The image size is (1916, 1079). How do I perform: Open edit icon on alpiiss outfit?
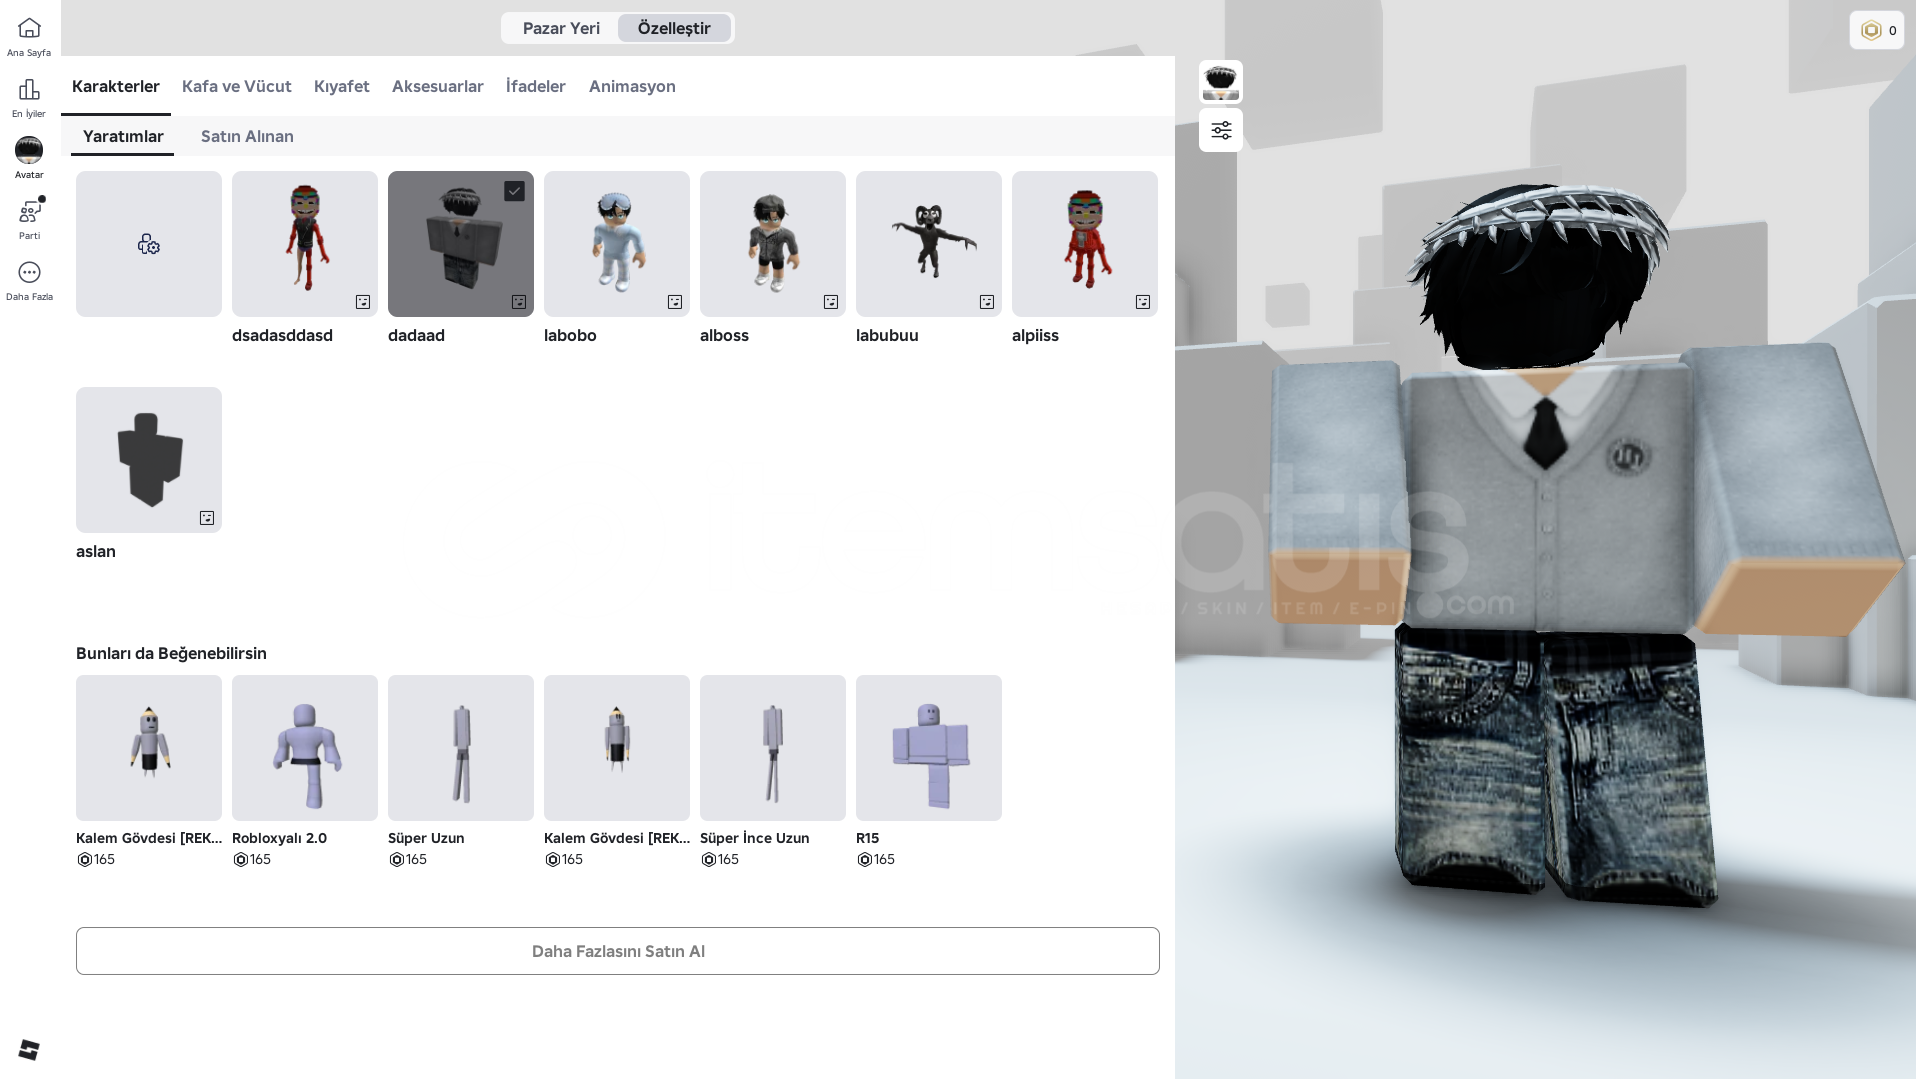click(1143, 302)
